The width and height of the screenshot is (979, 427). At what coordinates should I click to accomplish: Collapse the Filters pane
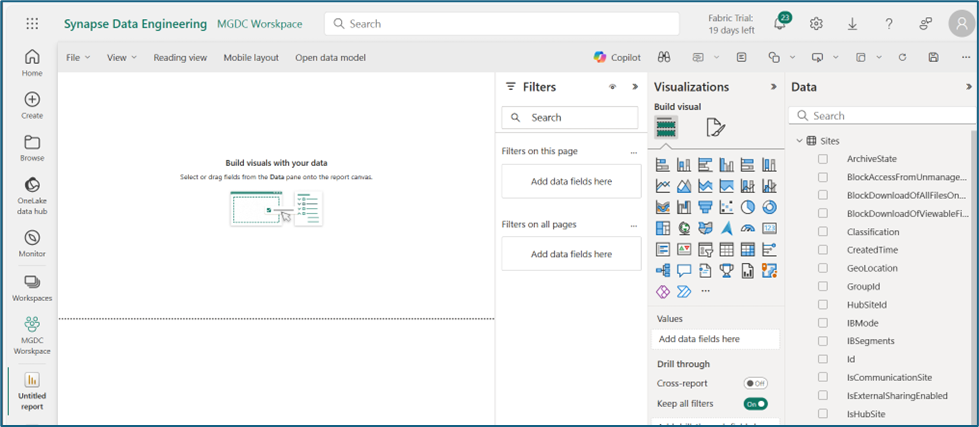pyautogui.click(x=635, y=87)
